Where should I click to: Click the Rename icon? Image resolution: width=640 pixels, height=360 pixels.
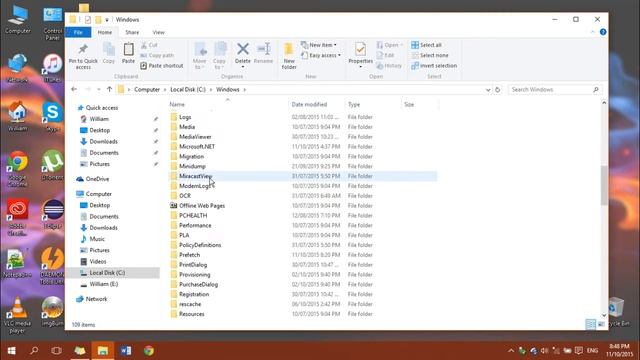(x=263, y=49)
